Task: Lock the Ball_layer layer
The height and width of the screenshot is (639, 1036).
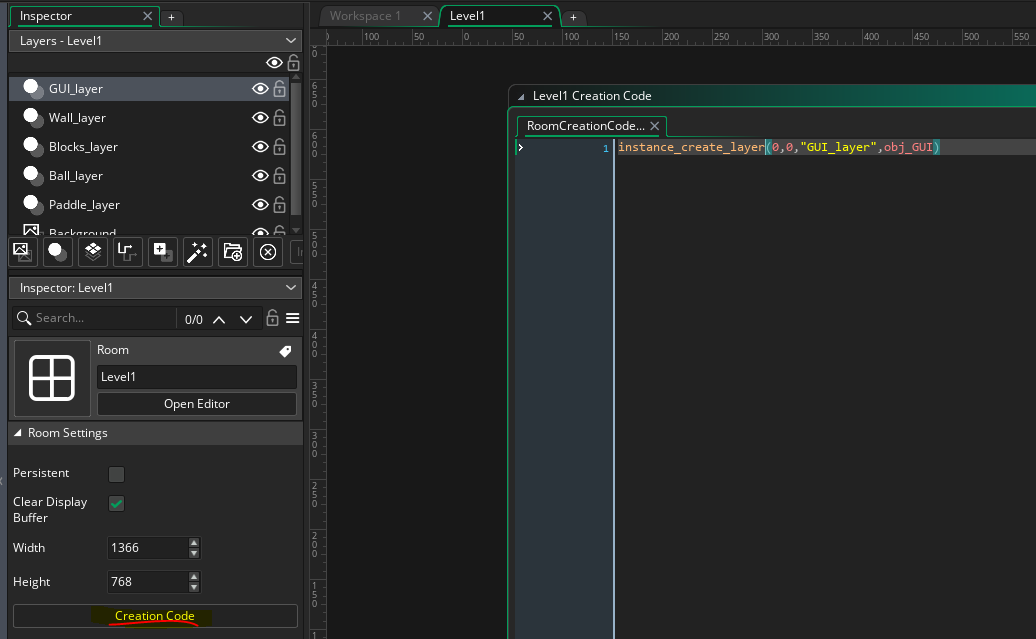Action: pyautogui.click(x=279, y=175)
